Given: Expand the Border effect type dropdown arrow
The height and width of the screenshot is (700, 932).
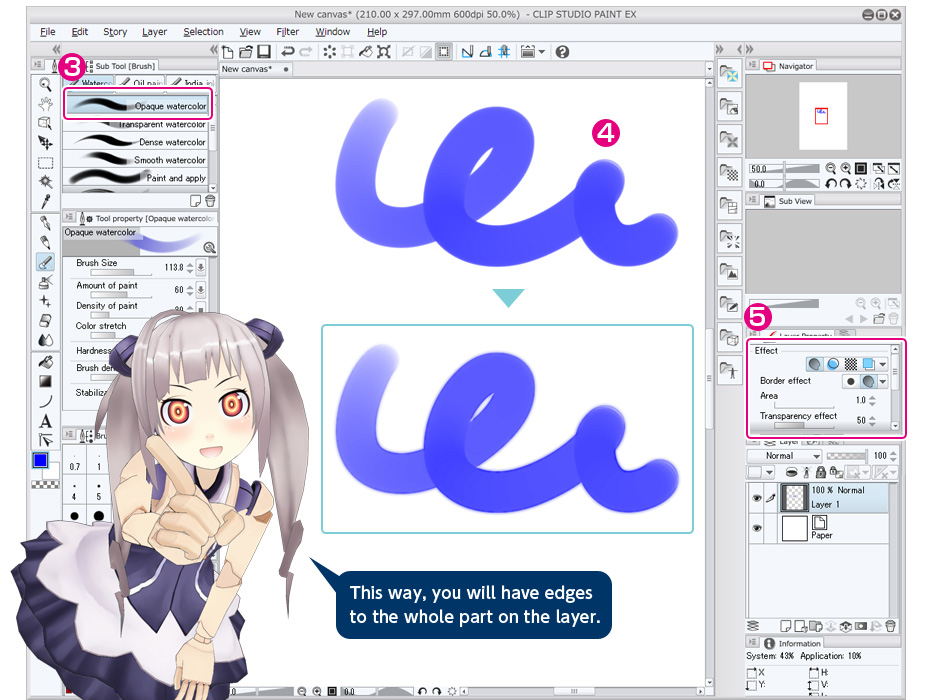Looking at the screenshot, I should tap(883, 382).
